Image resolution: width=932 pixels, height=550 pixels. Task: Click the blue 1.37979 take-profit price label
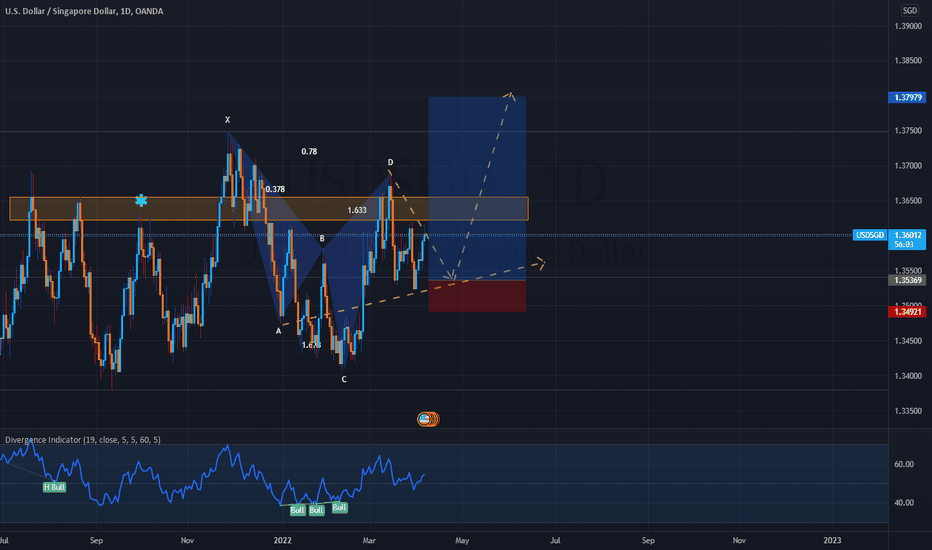coord(906,97)
